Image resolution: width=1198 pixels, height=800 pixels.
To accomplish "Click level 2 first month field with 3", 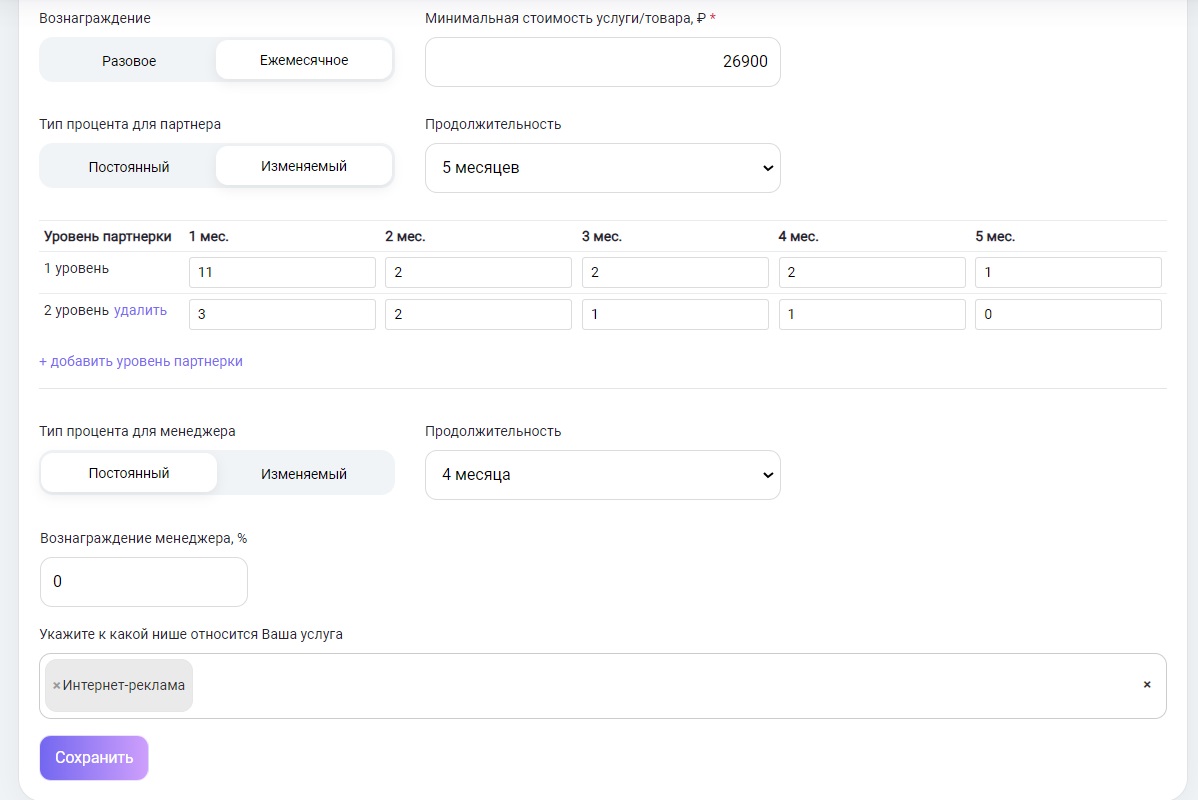I will coord(282,314).
